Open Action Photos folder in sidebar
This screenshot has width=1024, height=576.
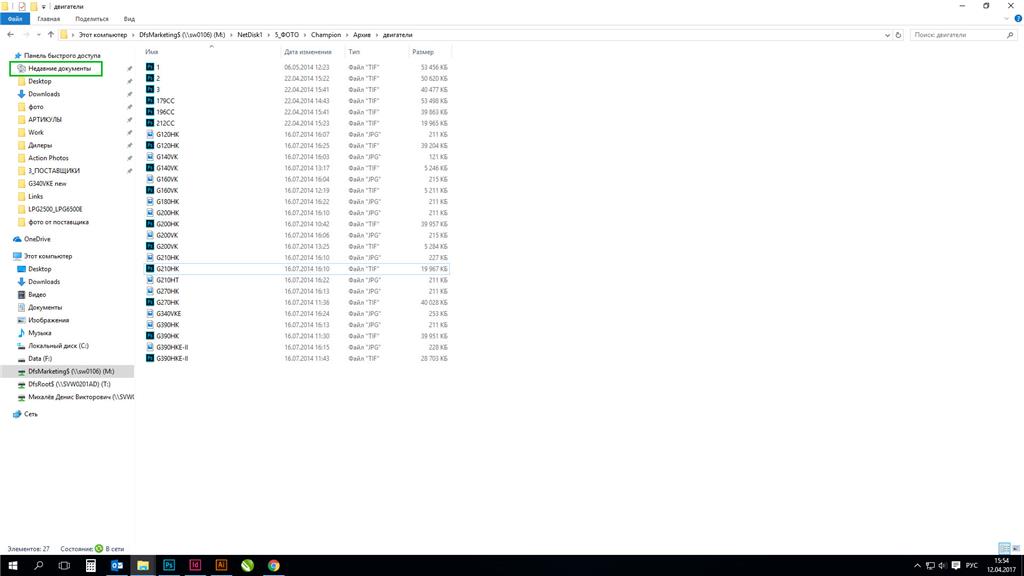coord(48,158)
